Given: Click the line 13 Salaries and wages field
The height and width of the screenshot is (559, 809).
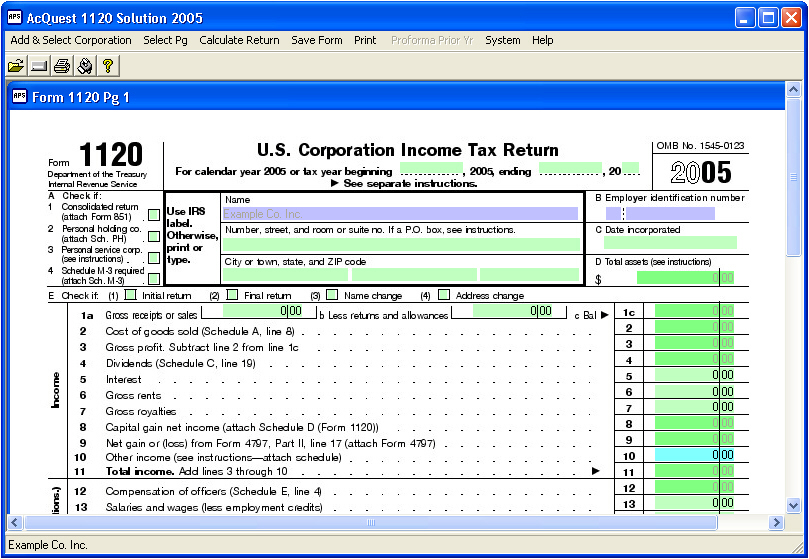Looking at the screenshot, I should (694, 503).
